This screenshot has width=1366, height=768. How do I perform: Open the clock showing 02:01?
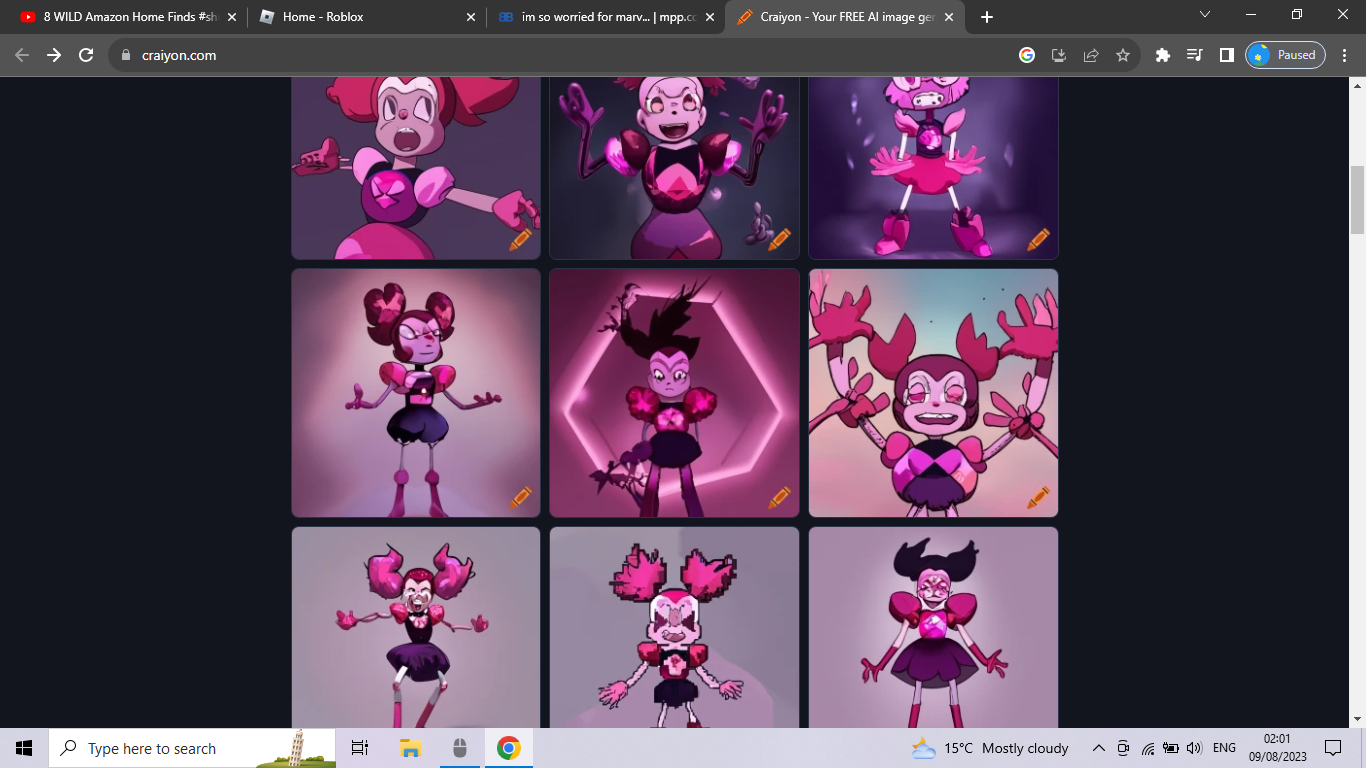click(1277, 748)
